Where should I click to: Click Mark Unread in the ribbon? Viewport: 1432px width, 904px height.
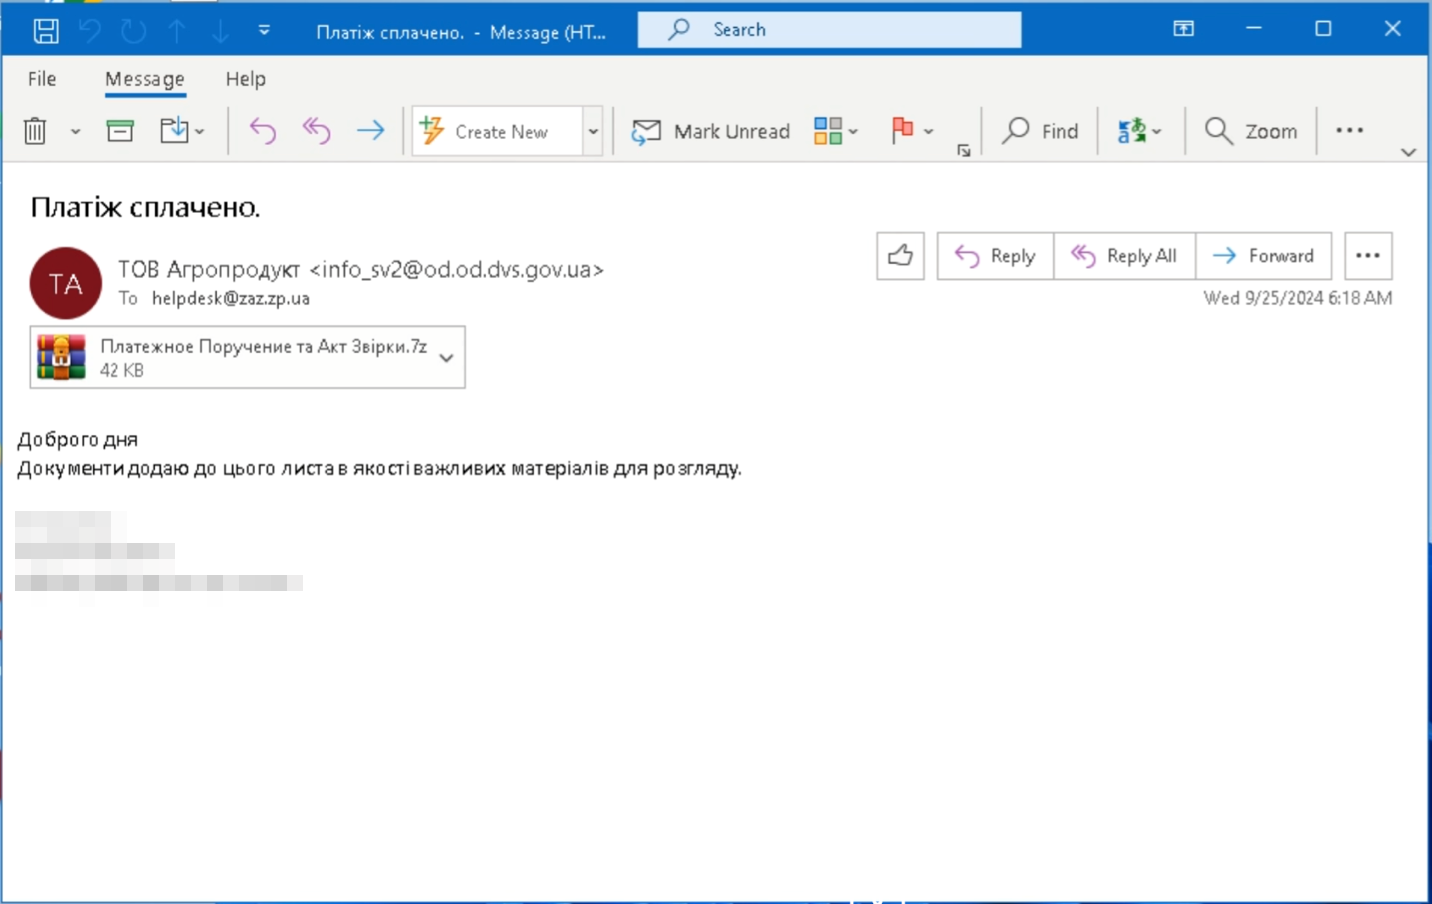click(x=711, y=131)
